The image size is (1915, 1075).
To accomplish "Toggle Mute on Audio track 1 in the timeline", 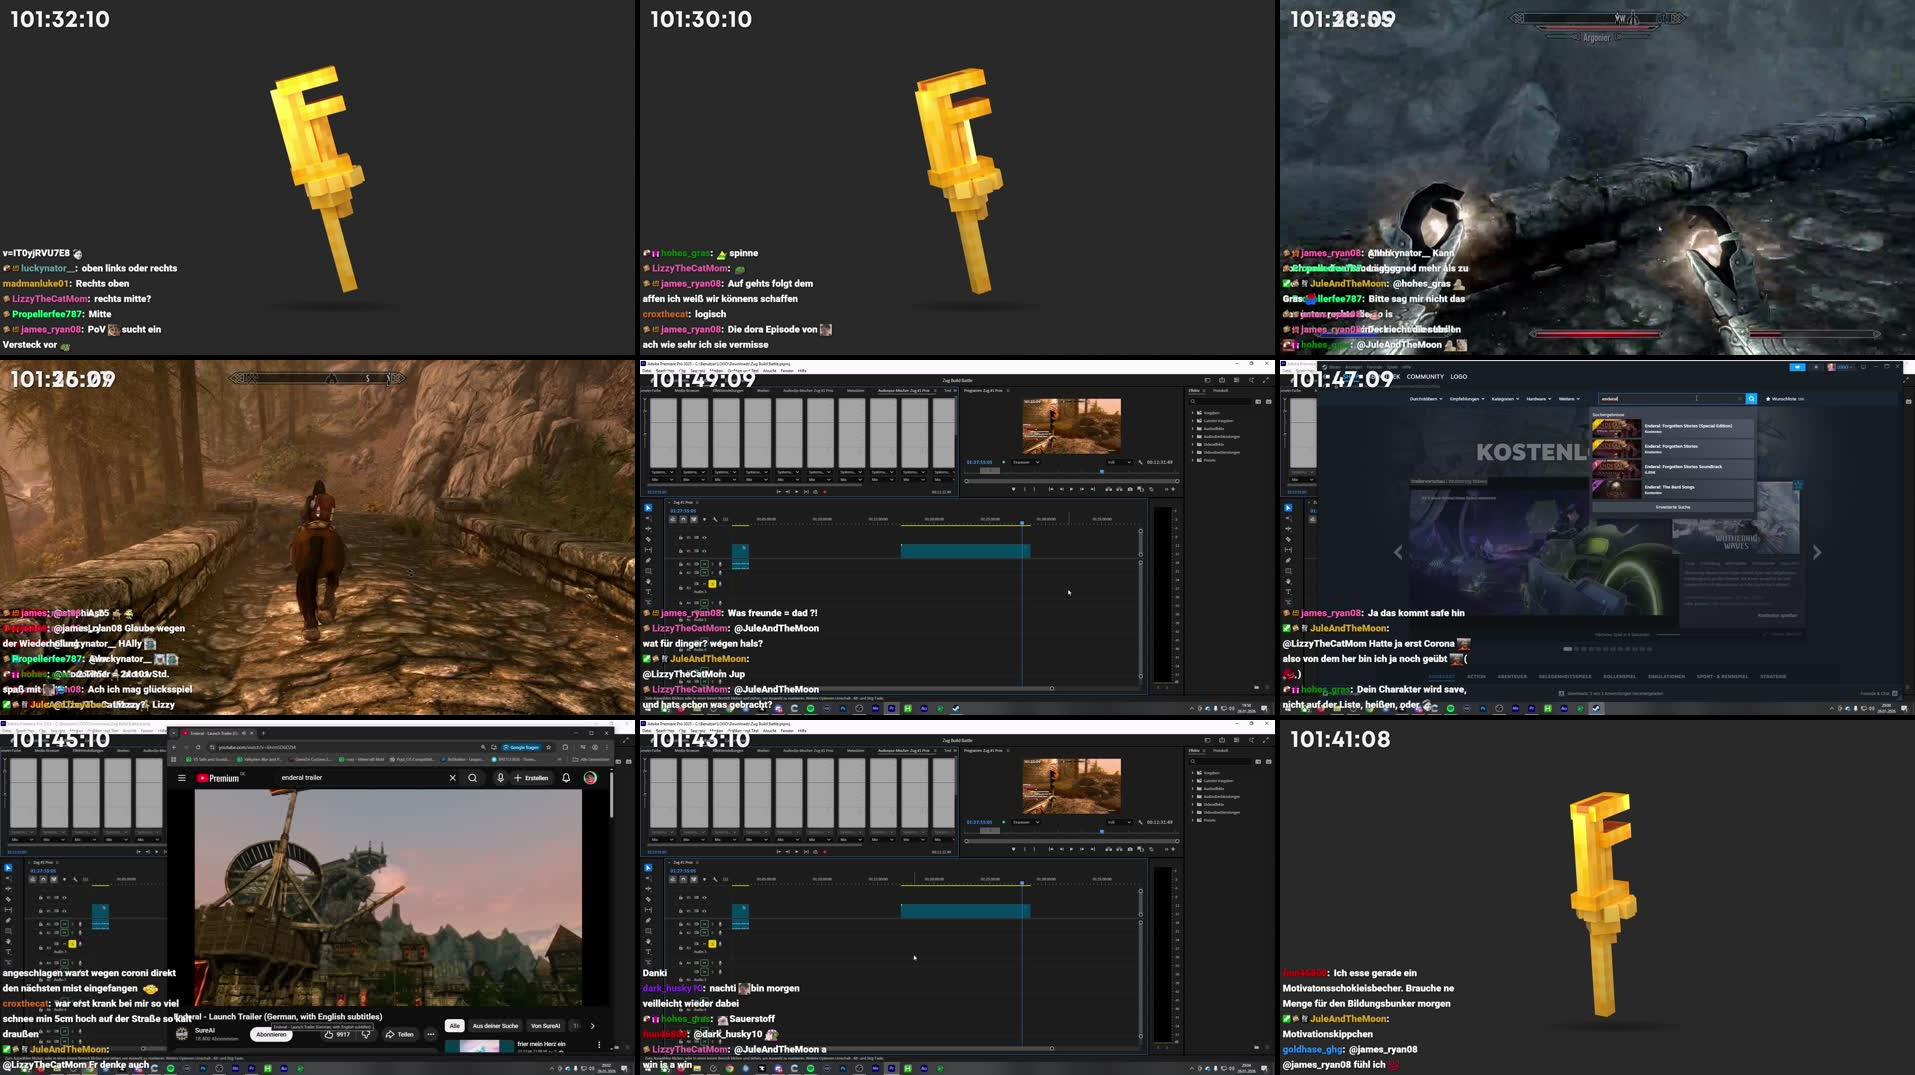I will tap(704, 563).
